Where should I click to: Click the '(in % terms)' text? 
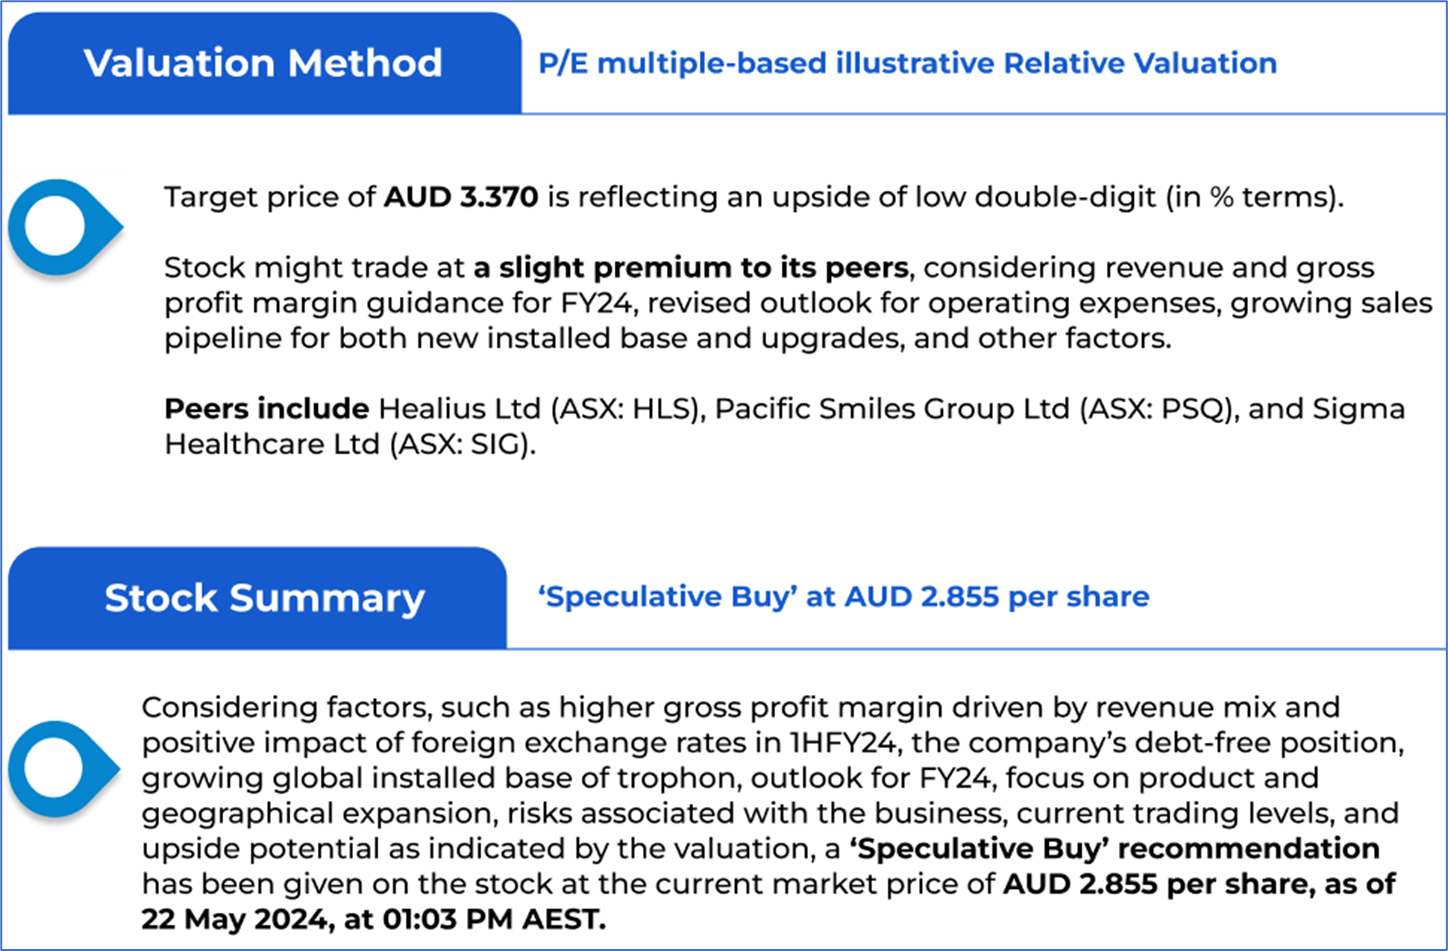(x=1254, y=197)
